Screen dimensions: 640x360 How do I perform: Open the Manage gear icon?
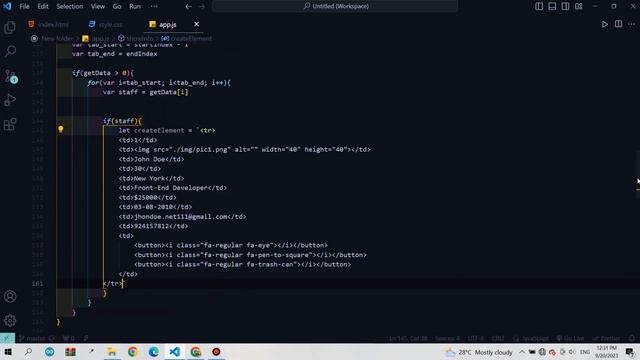10,320
